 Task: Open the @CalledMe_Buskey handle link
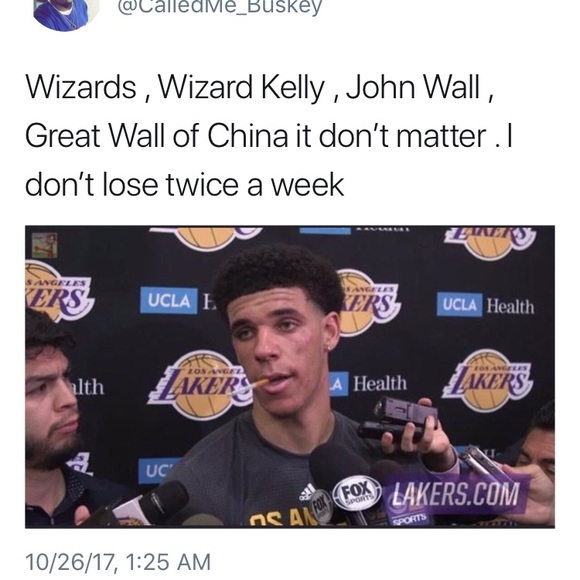(220, 7)
